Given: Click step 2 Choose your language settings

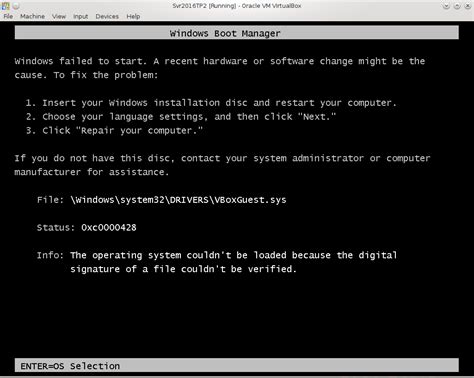Looking at the screenshot, I should pyautogui.click(x=181, y=117).
